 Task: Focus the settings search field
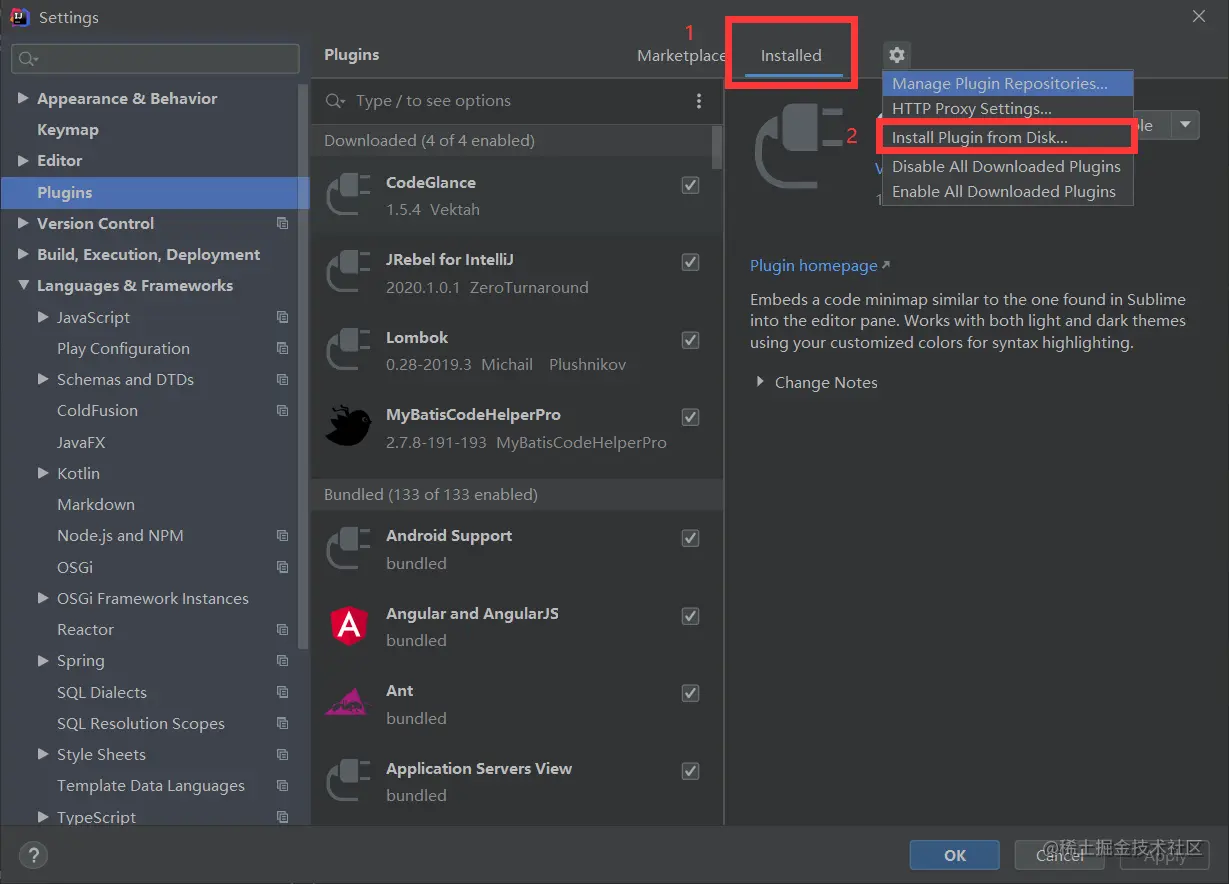click(x=156, y=59)
